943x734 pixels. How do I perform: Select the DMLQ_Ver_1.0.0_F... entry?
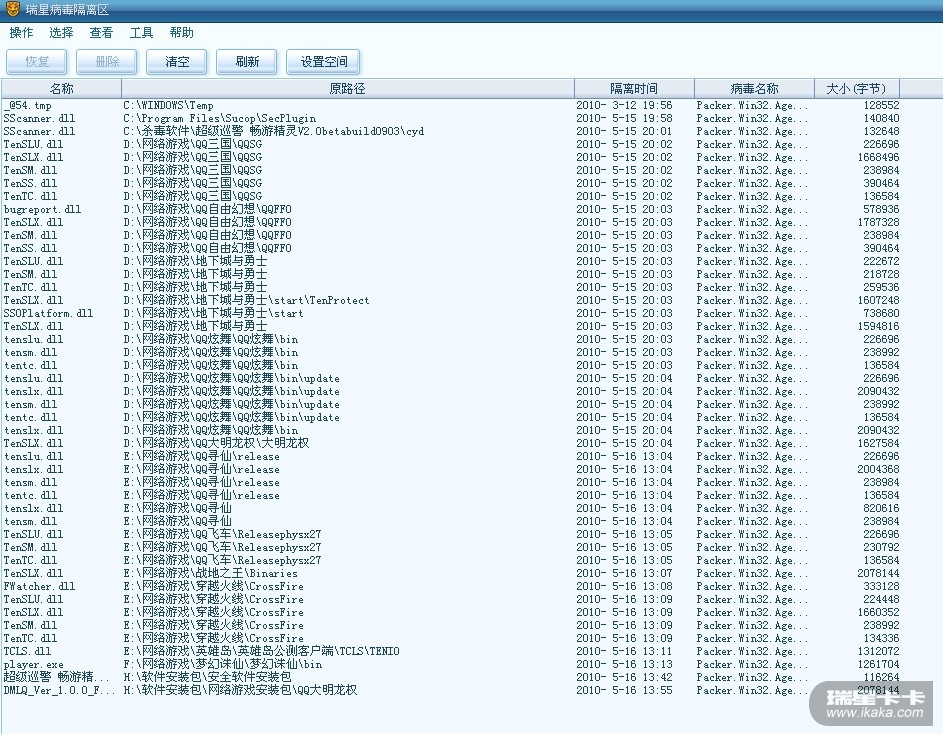(59, 690)
